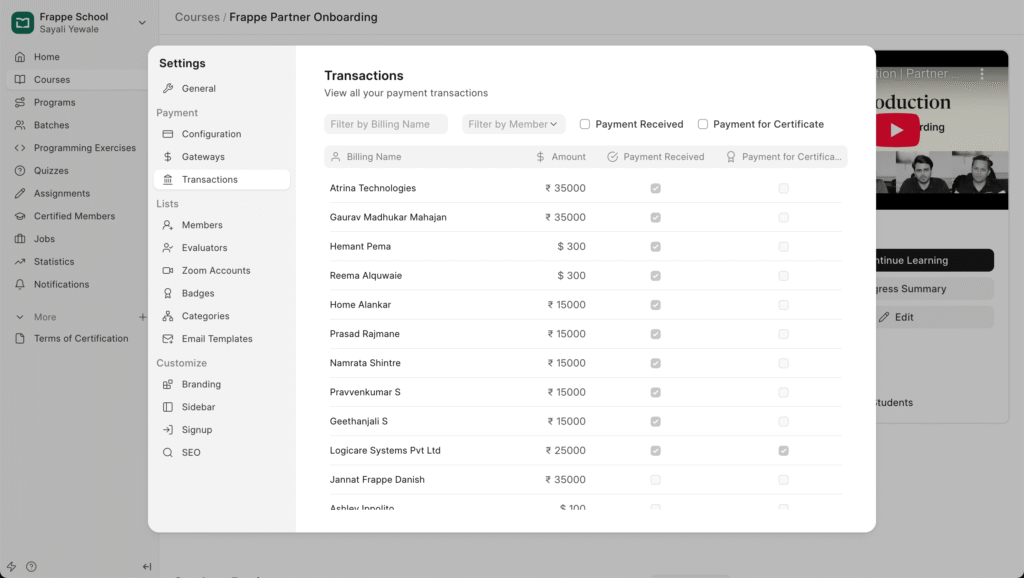The width and height of the screenshot is (1024, 578).
Task: Collapse the More section in sidebar
Action: tap(20, 317)
